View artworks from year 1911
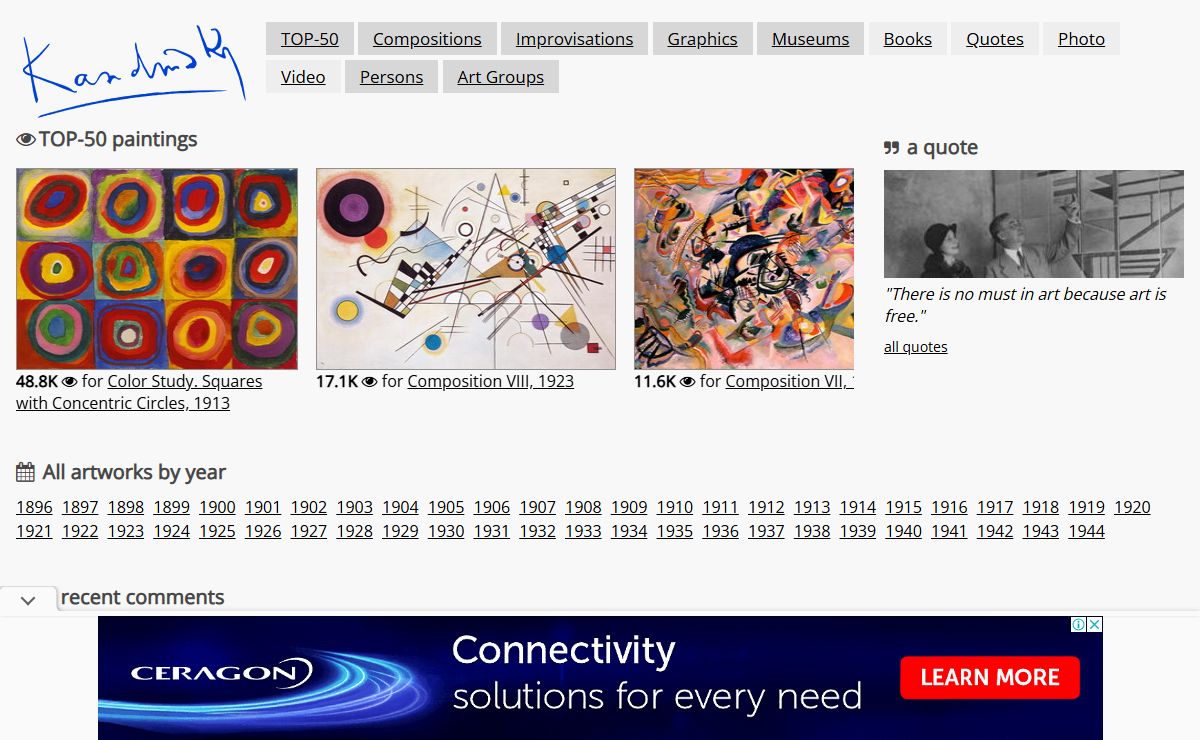Viewport: 1200px width, 740px height. 720,507
